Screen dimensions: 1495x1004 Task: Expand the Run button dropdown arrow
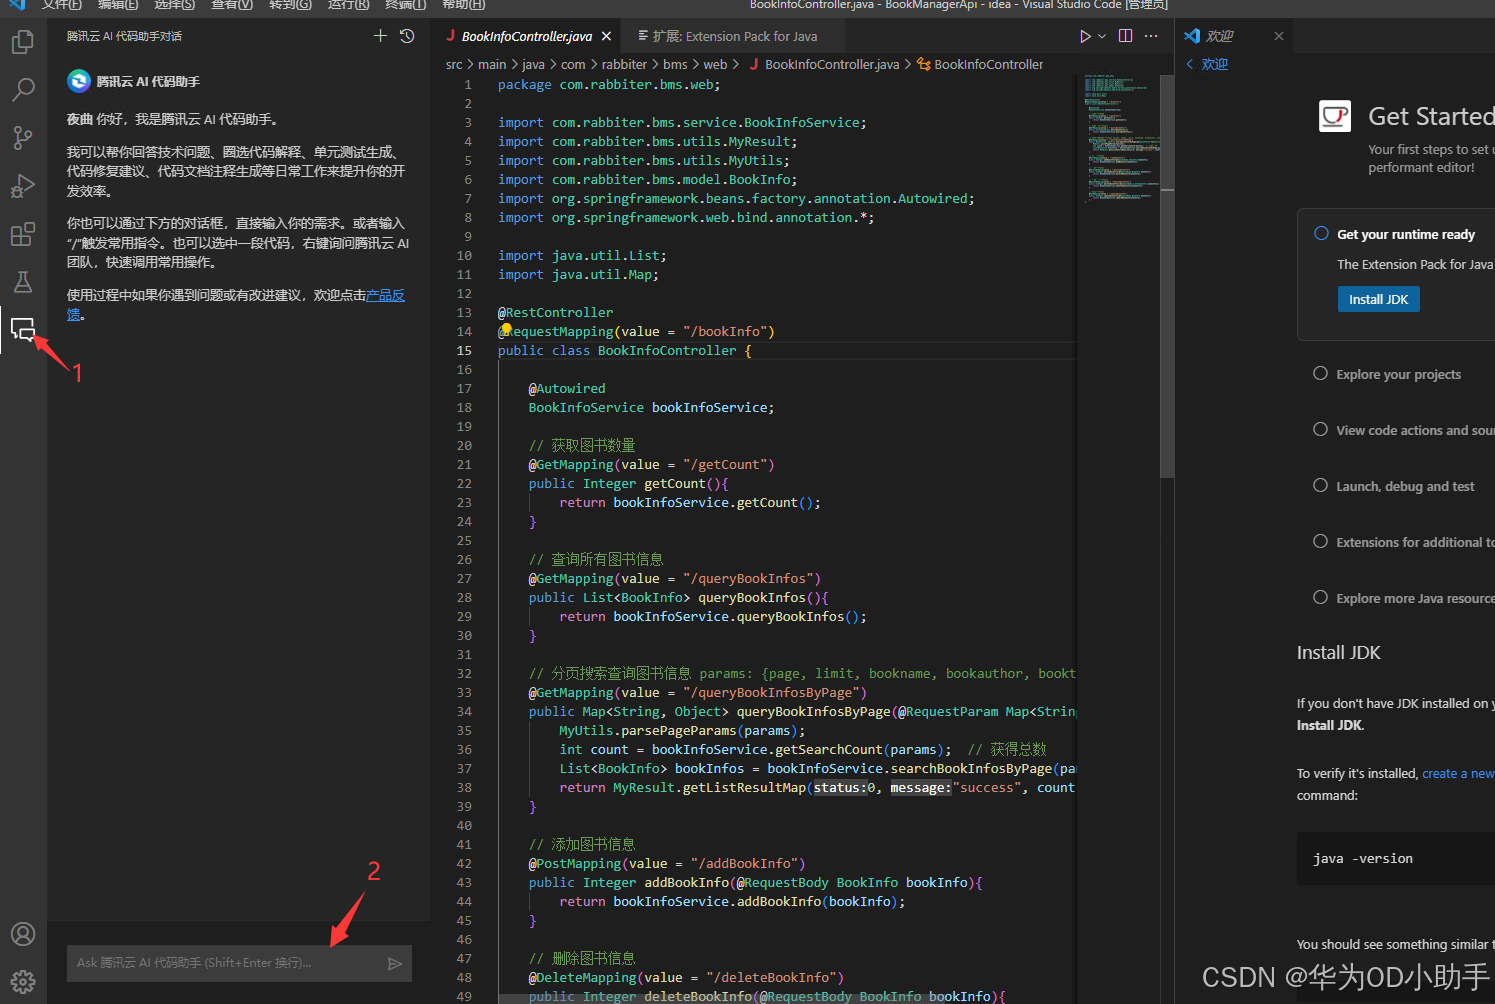pyautogui.click(x=1102, y=36)
